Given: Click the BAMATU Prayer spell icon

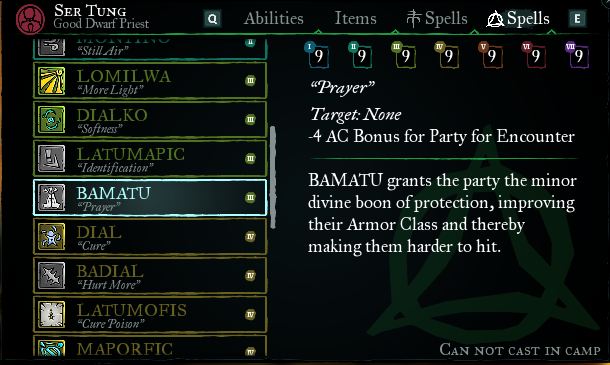Looking at the screenshot, I should pyautogui.click(x=51, y=198).
